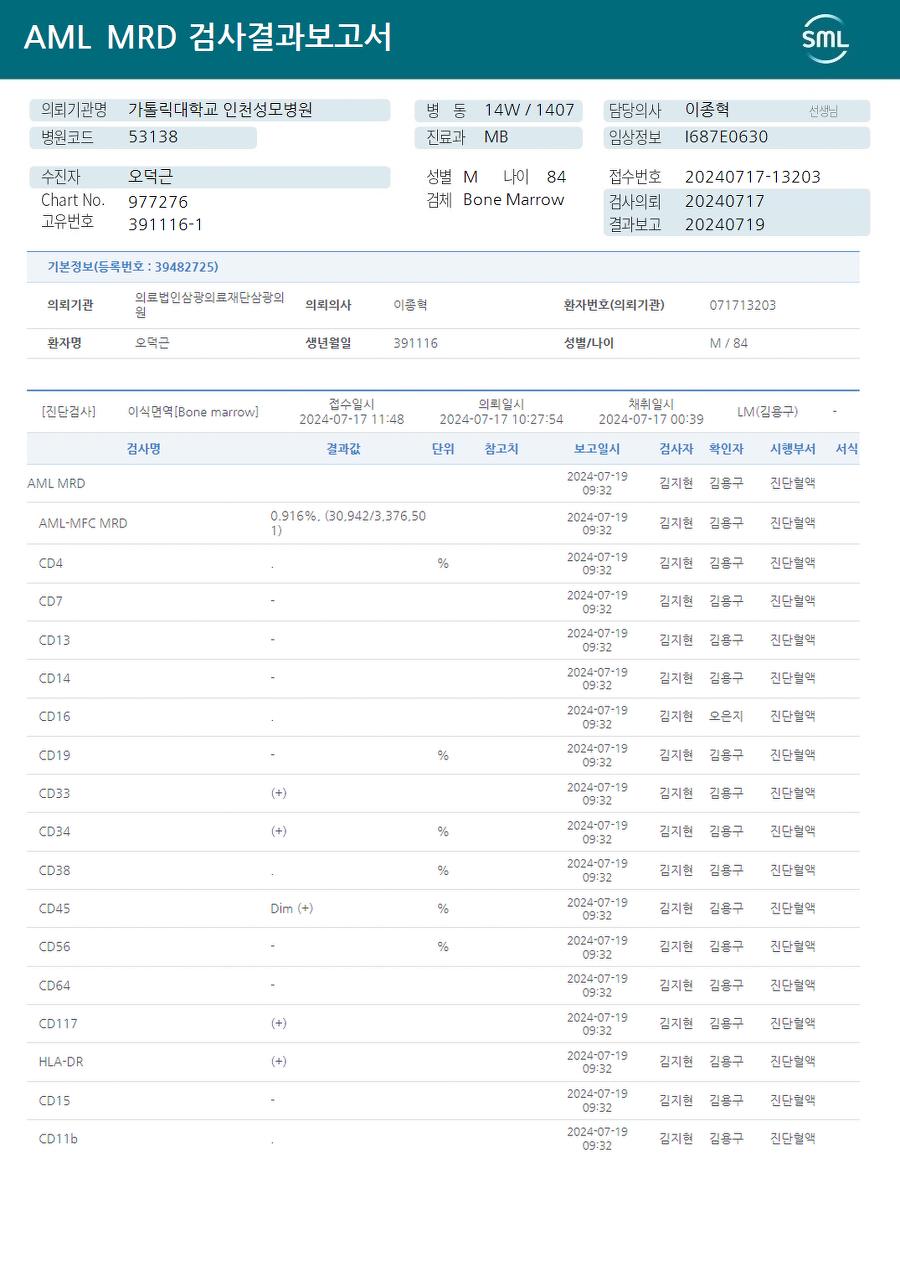
Task: Click the 참고치 column header
Action: tap(501, 449)
